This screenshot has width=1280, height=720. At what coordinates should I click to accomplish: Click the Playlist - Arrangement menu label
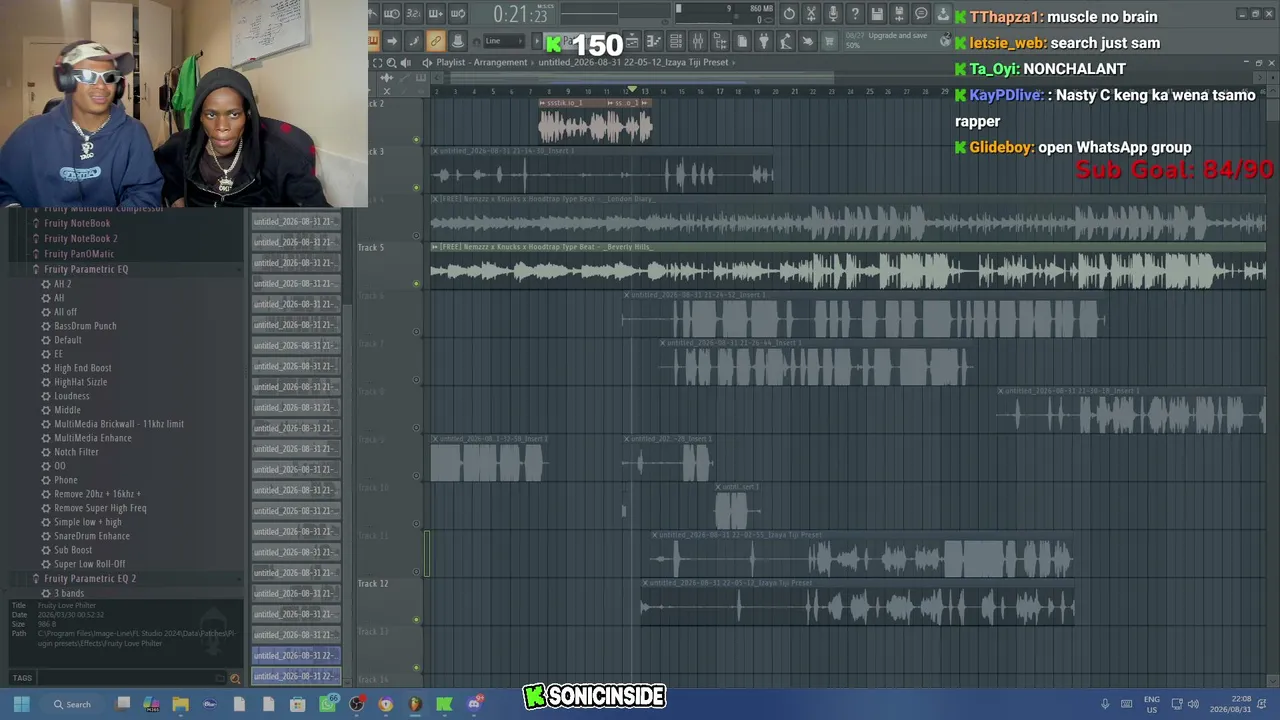point(481,62)
